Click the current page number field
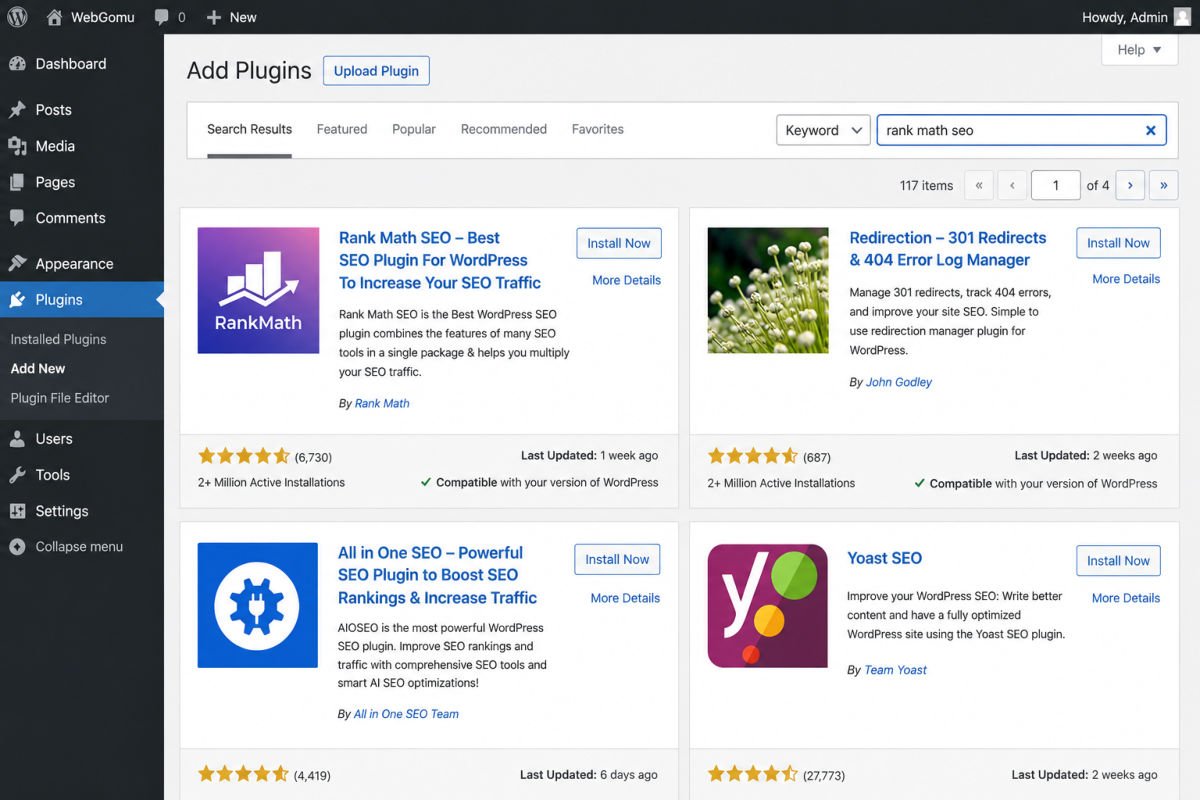Image resolution: width=1200 pixels, height=800 pixels. (x=1056, y=185)
